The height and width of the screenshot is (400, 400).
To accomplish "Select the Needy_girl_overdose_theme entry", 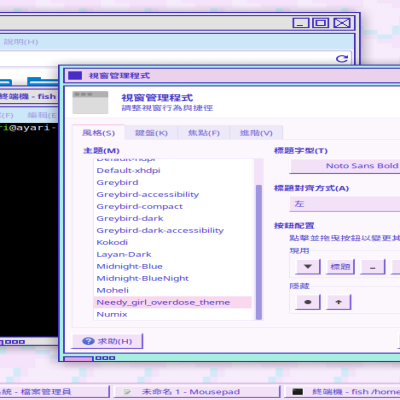I will (173, 302).
